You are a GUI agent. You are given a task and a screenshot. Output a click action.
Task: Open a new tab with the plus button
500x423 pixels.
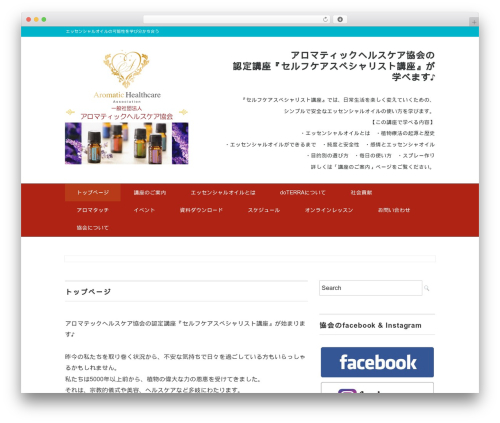click(x=474, y=22)
